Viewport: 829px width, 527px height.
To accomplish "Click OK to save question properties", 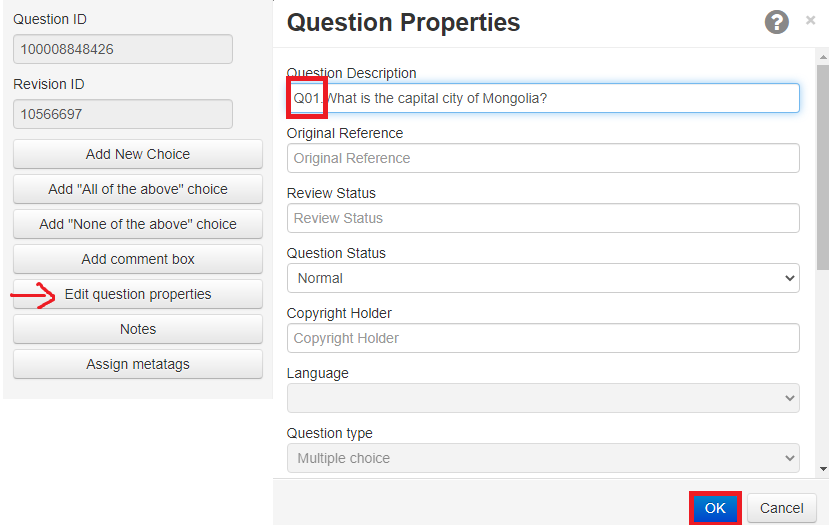I will pos(715,508).
